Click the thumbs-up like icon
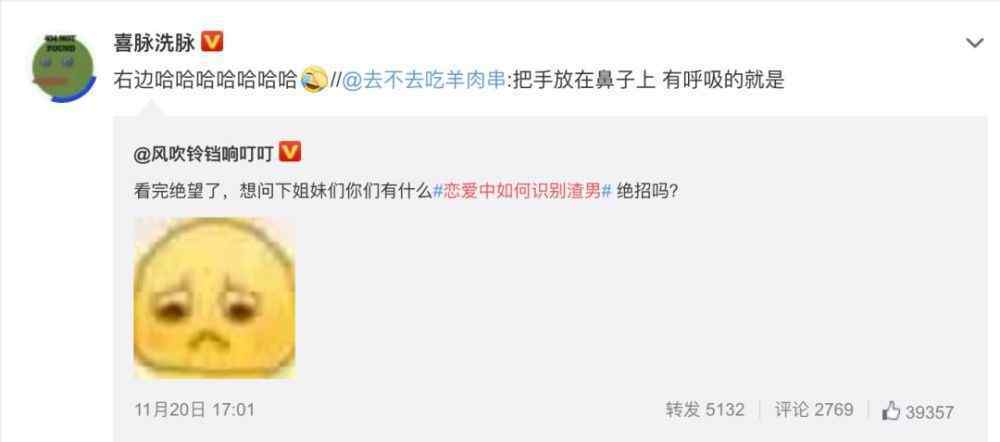1000x442 pixels. pos(891,411)
